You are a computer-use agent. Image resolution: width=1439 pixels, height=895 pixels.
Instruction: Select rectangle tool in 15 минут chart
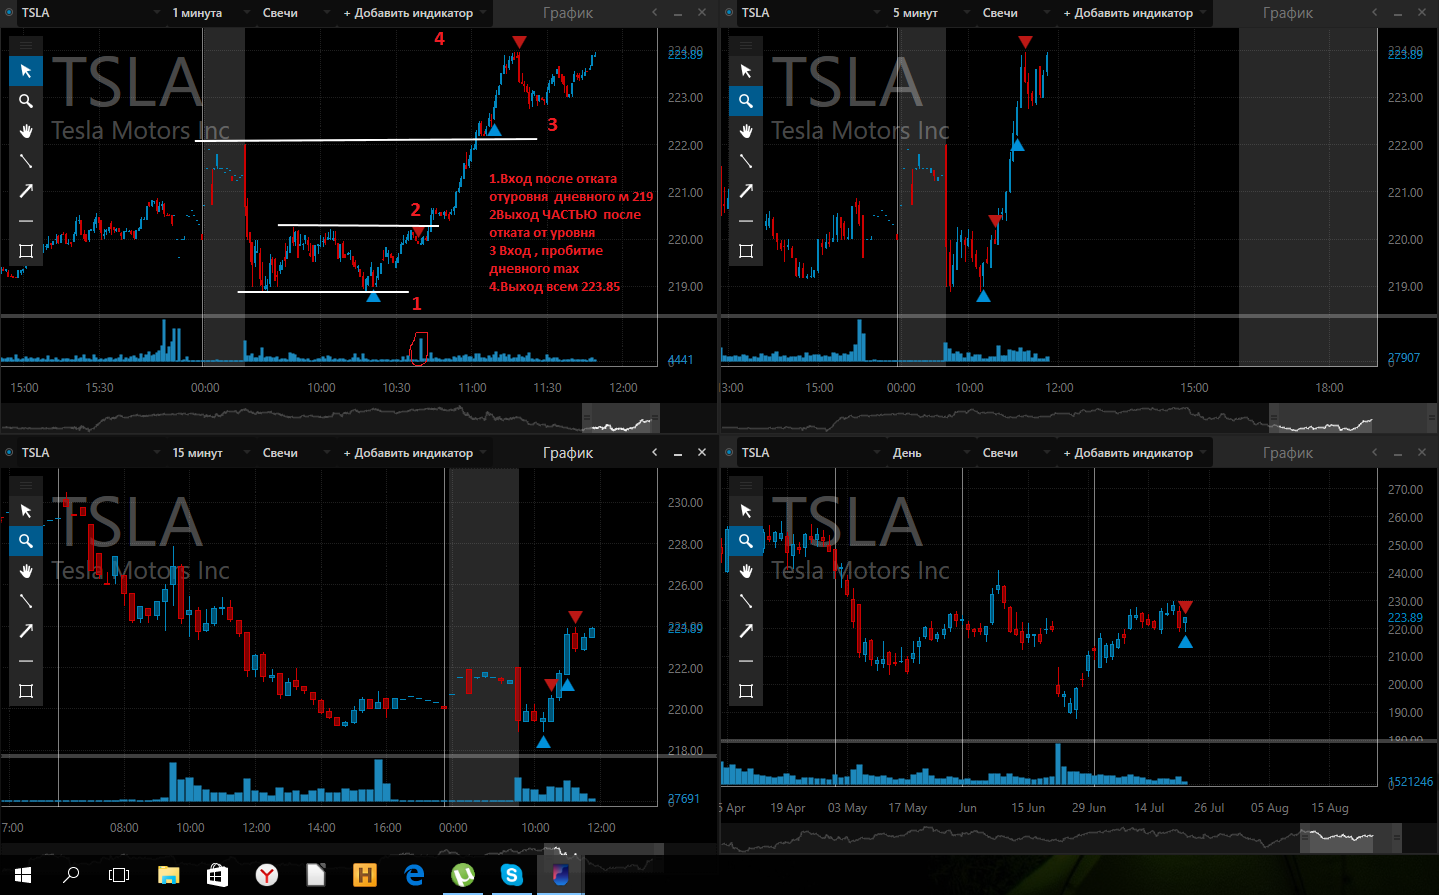(x=26, y=691)
